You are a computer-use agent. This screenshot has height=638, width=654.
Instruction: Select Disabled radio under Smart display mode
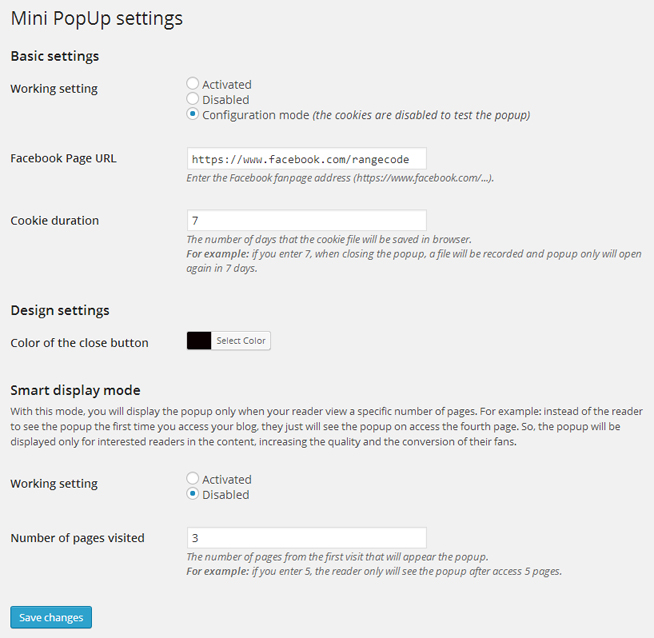[192, 494]
